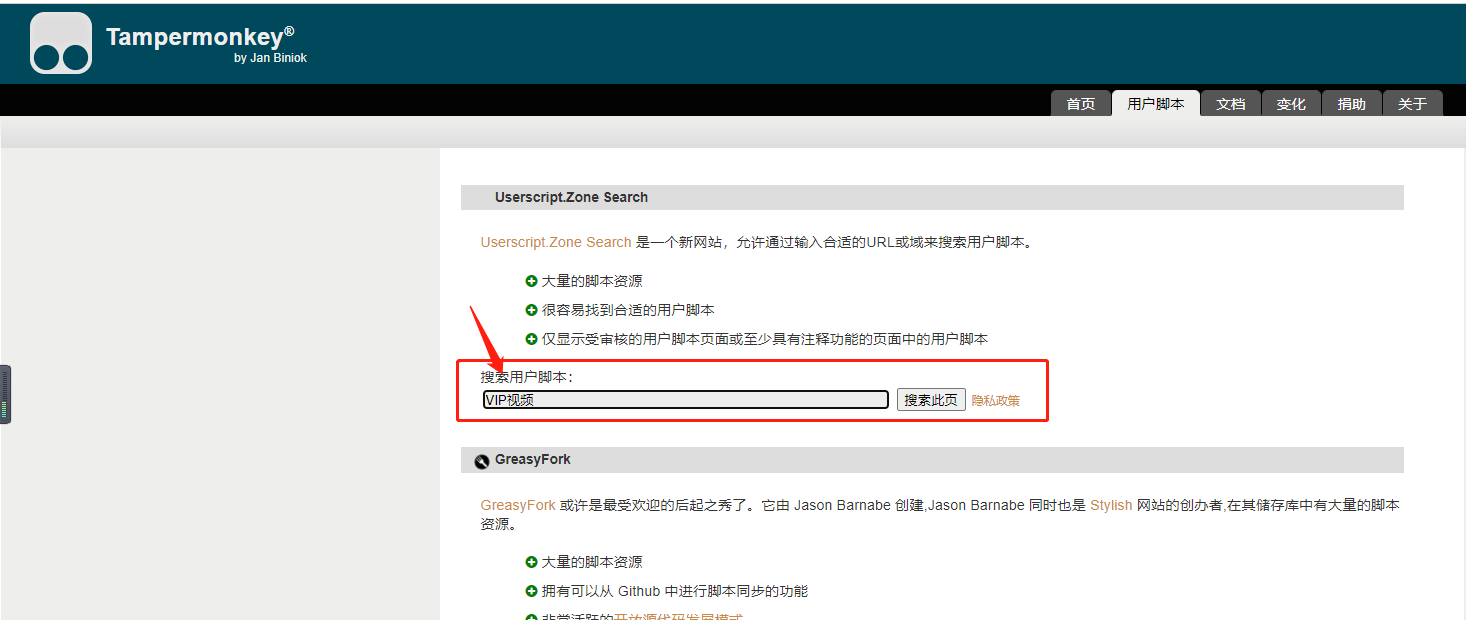The width and height of the screenshot is (1466, 620).
Task: Click the 搜索此页 button
Action: pyautogui.click(x=931, y=400)
